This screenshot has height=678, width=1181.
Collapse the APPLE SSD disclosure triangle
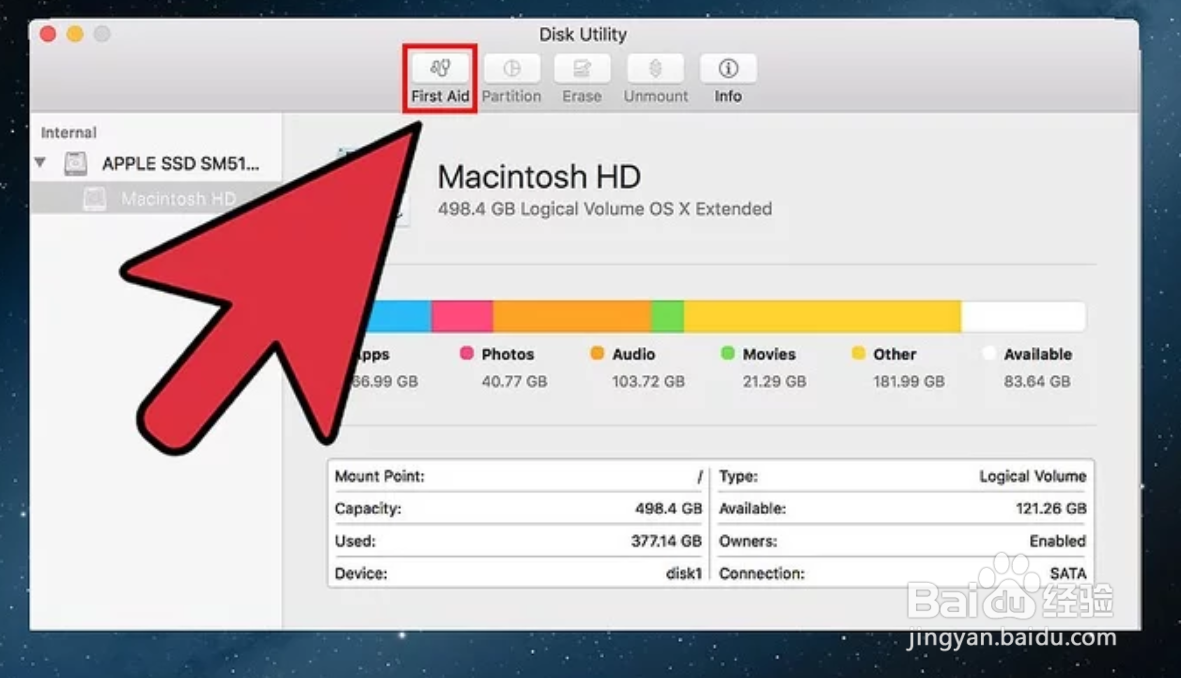click(x=41, y=163)
